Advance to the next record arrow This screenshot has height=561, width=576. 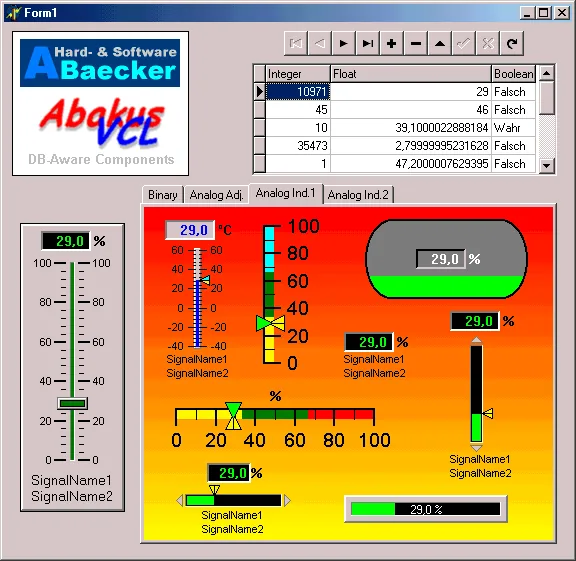[343, 44]
